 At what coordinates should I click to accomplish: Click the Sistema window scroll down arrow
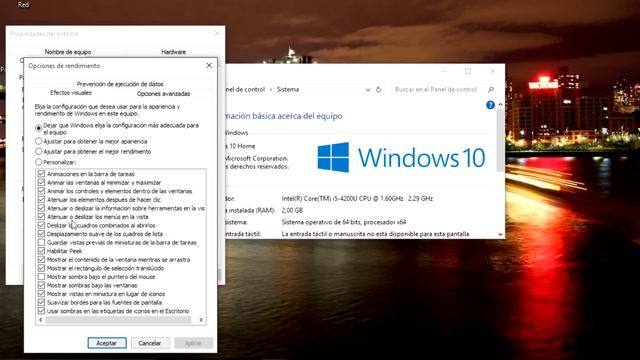point(500,234)
